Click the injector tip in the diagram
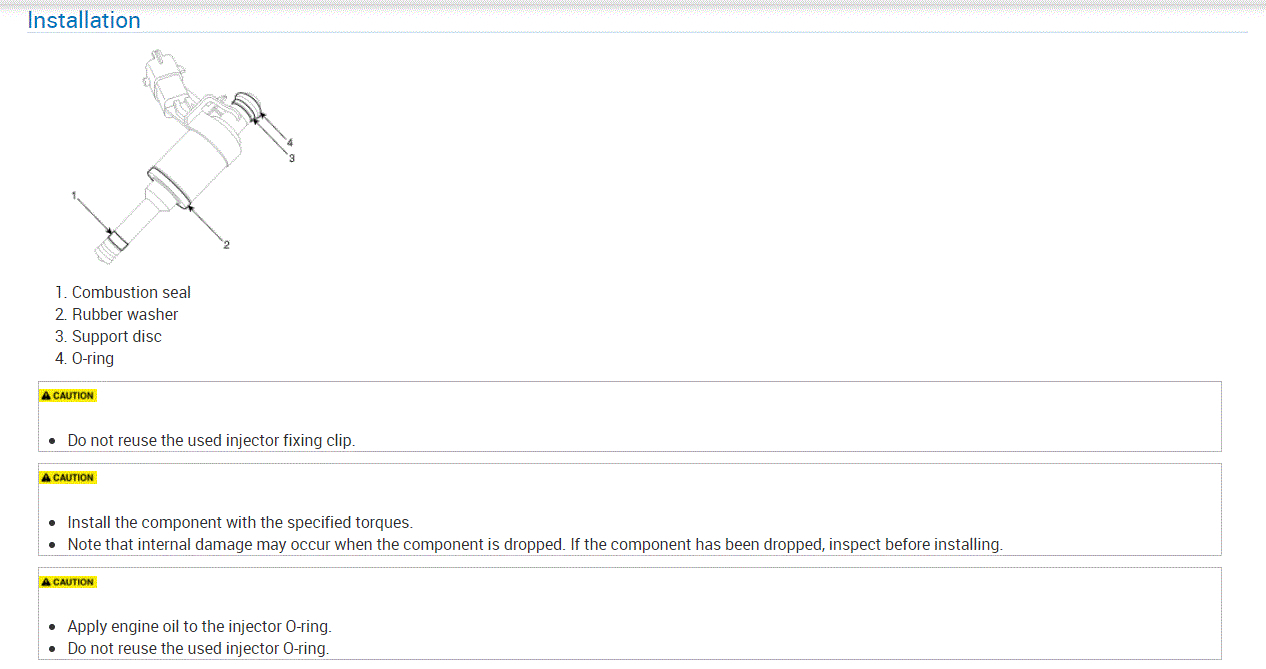The height and width of the screenshot is (669, 1266). [107, 250]
